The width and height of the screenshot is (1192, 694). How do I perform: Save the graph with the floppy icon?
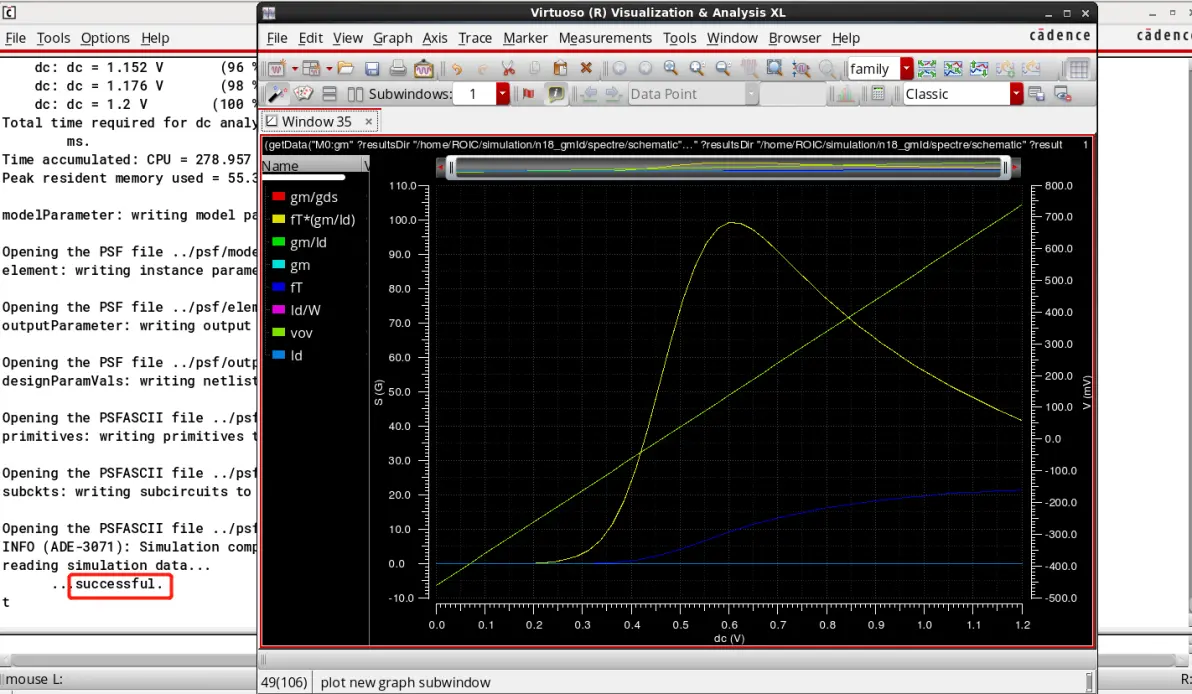pos(372,68)
